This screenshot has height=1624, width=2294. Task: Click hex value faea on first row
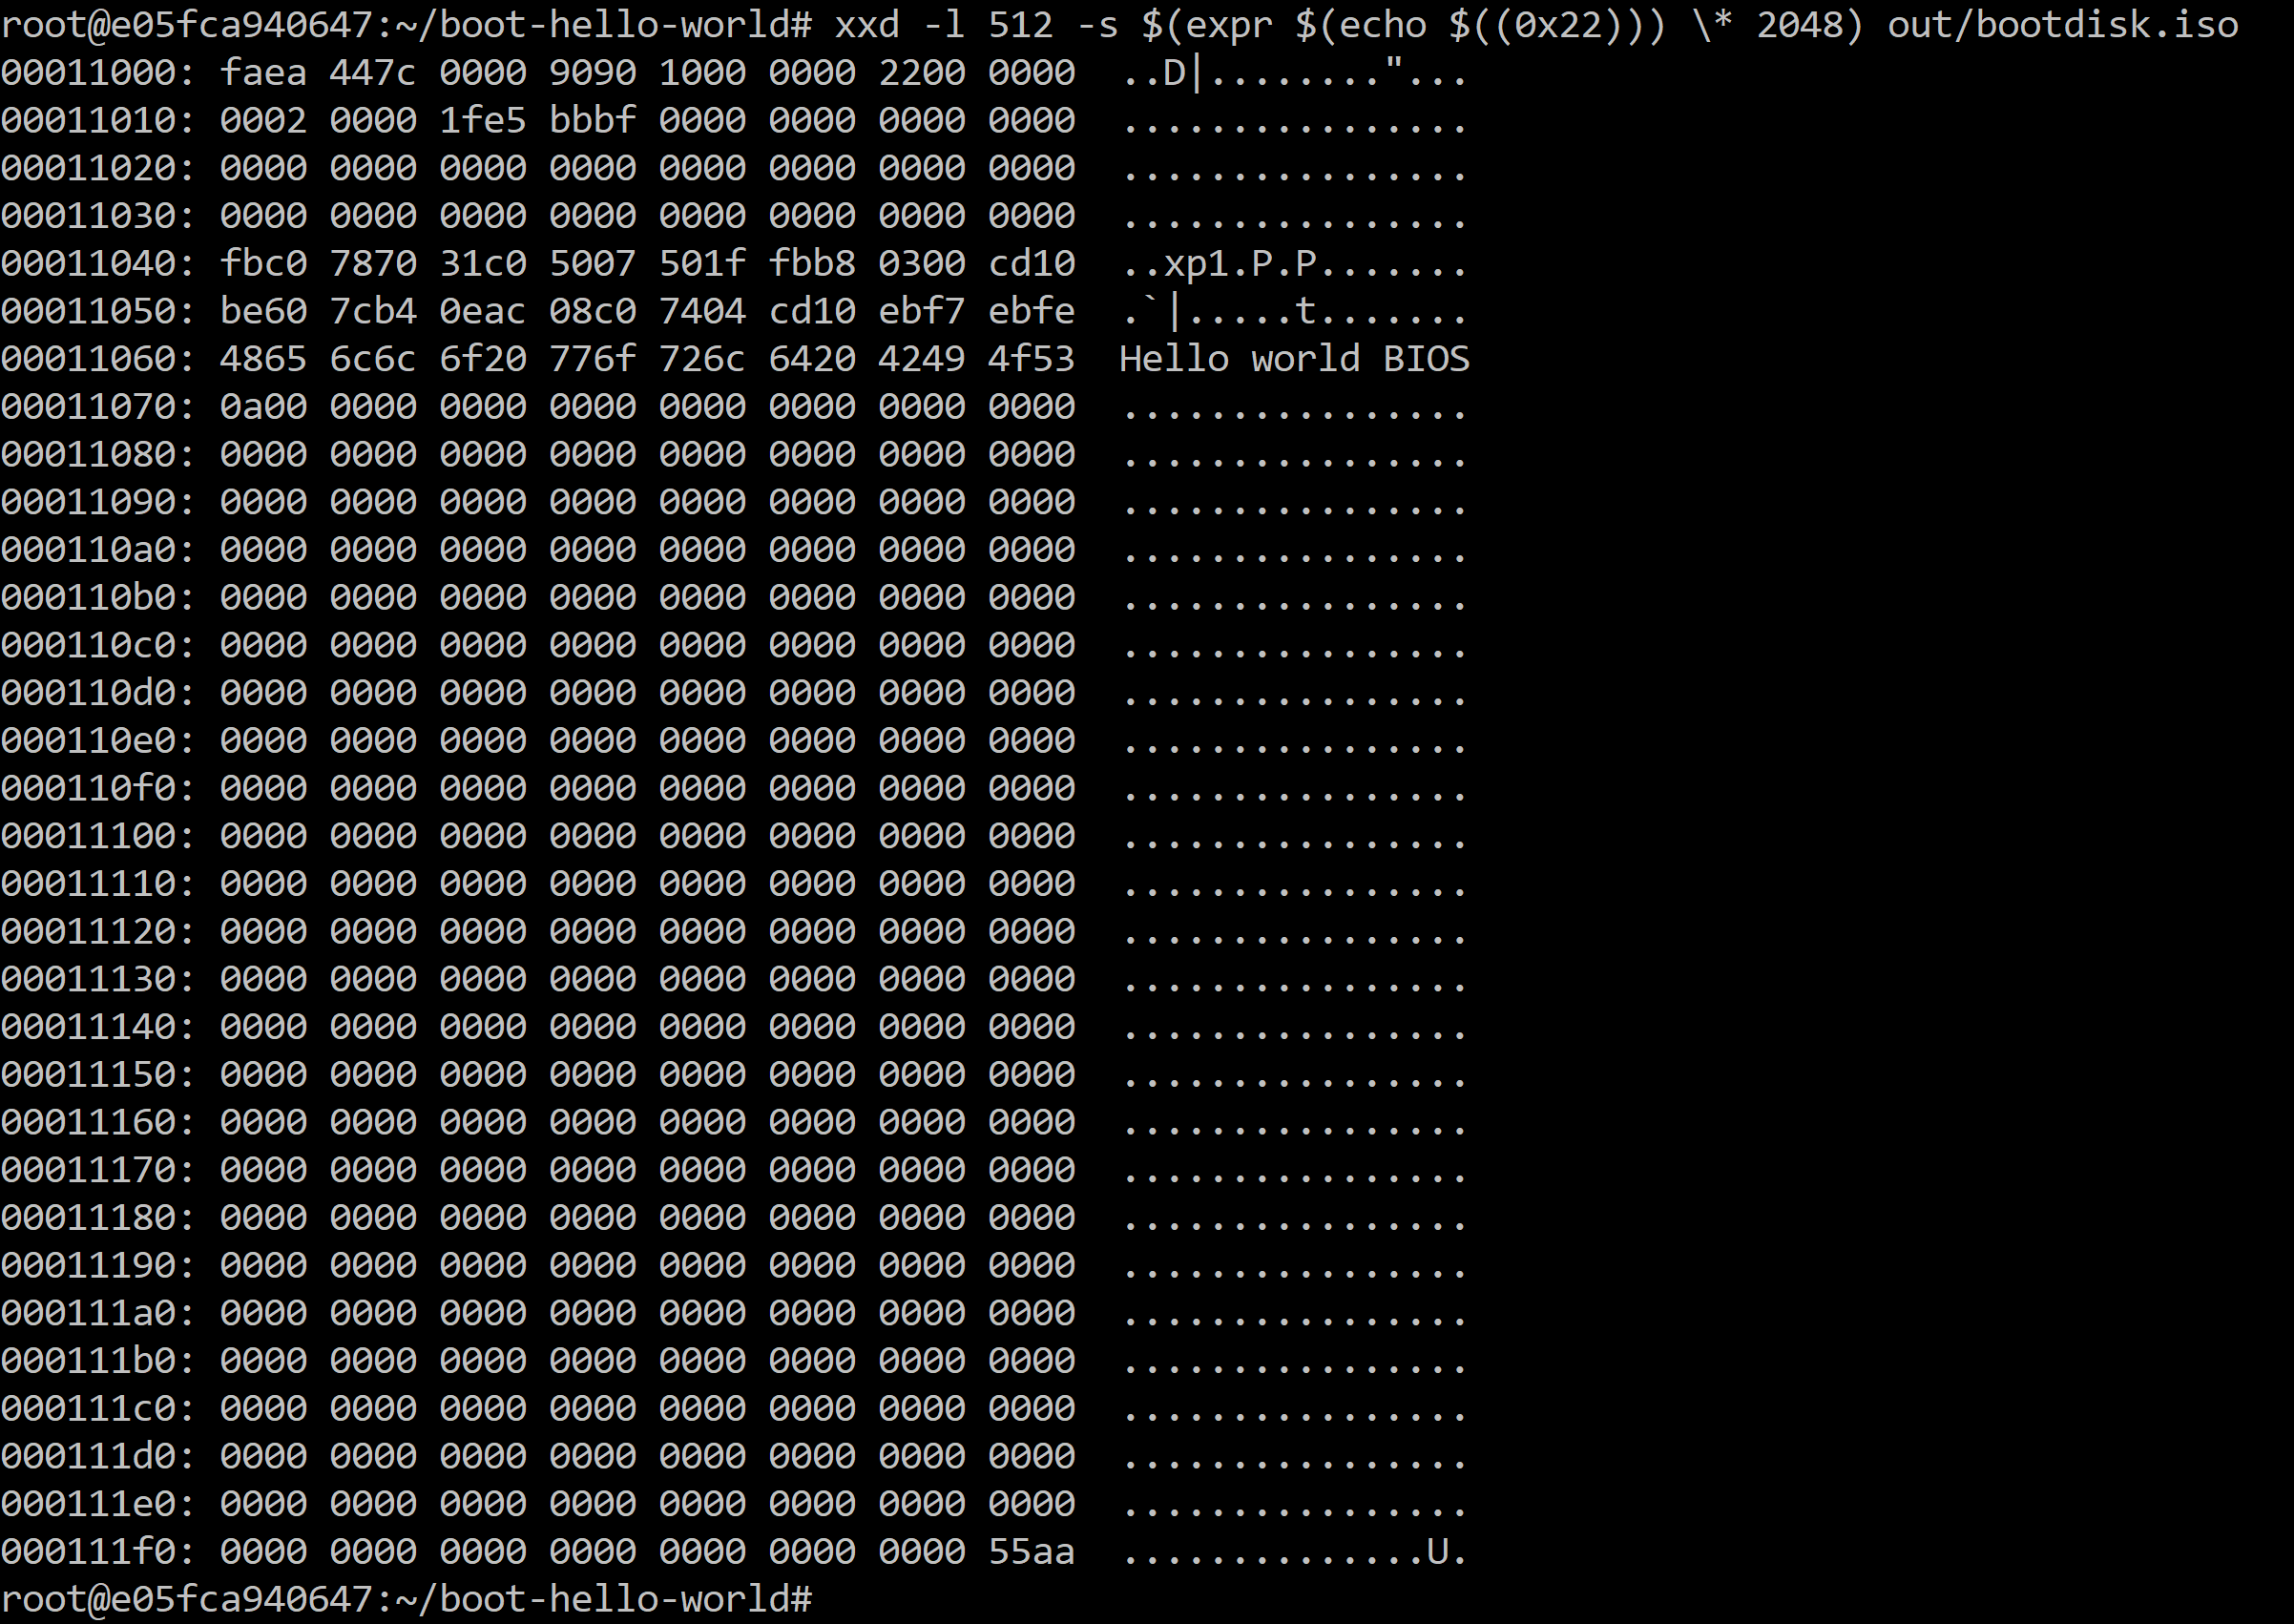point(263,72)
